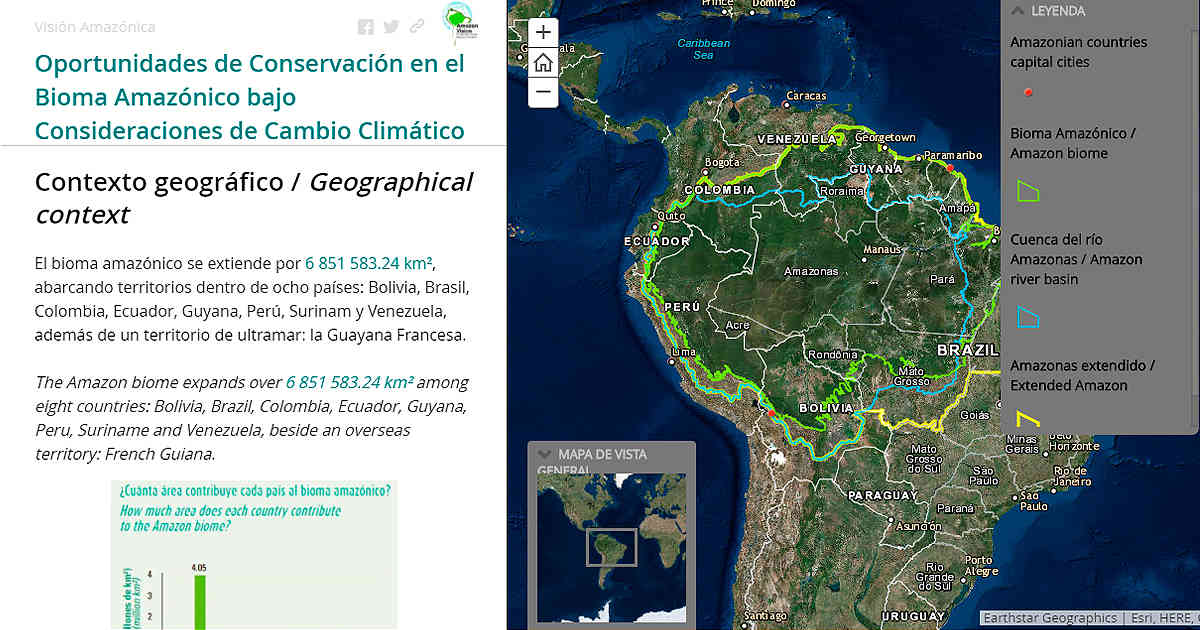1200x630 pixels.
Task: Click the PARAGUAY country label
Action: (881, 495)
